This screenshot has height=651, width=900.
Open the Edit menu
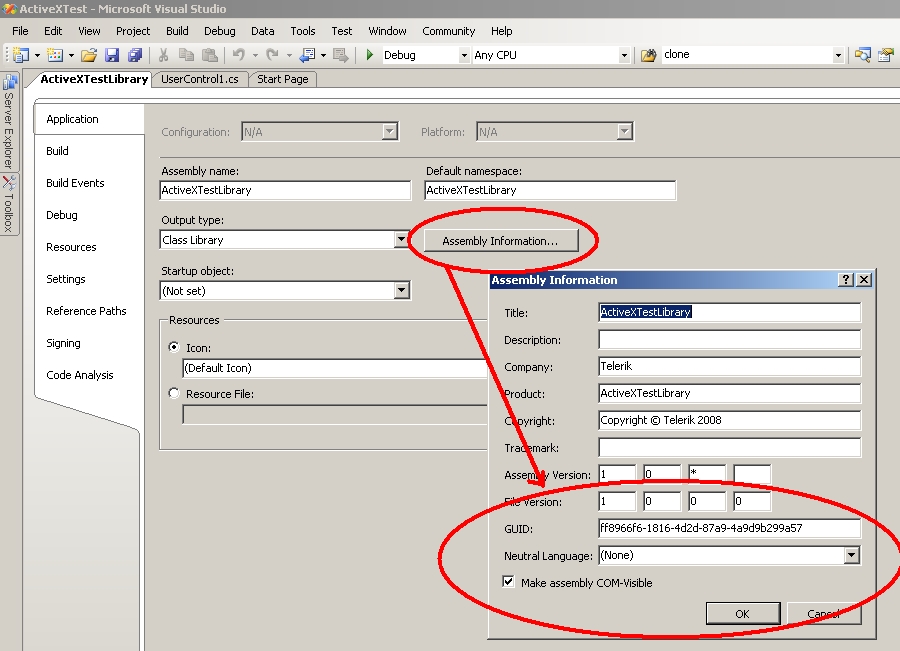point(53,31)
